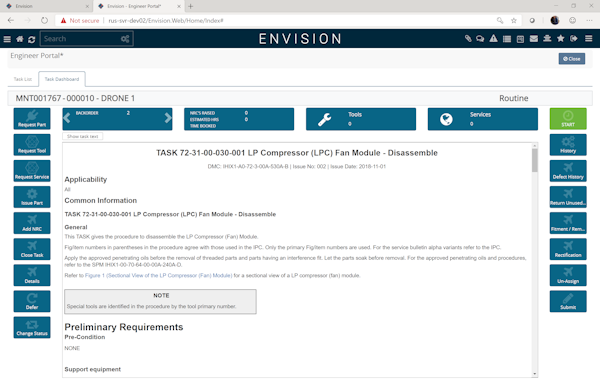
Task: Open the hamburger menu in the Envision header
Action: (7, 39)
